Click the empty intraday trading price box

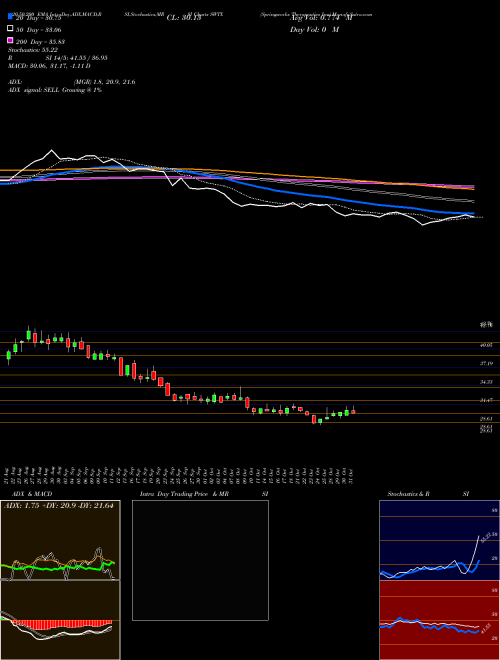pos(200,560)
